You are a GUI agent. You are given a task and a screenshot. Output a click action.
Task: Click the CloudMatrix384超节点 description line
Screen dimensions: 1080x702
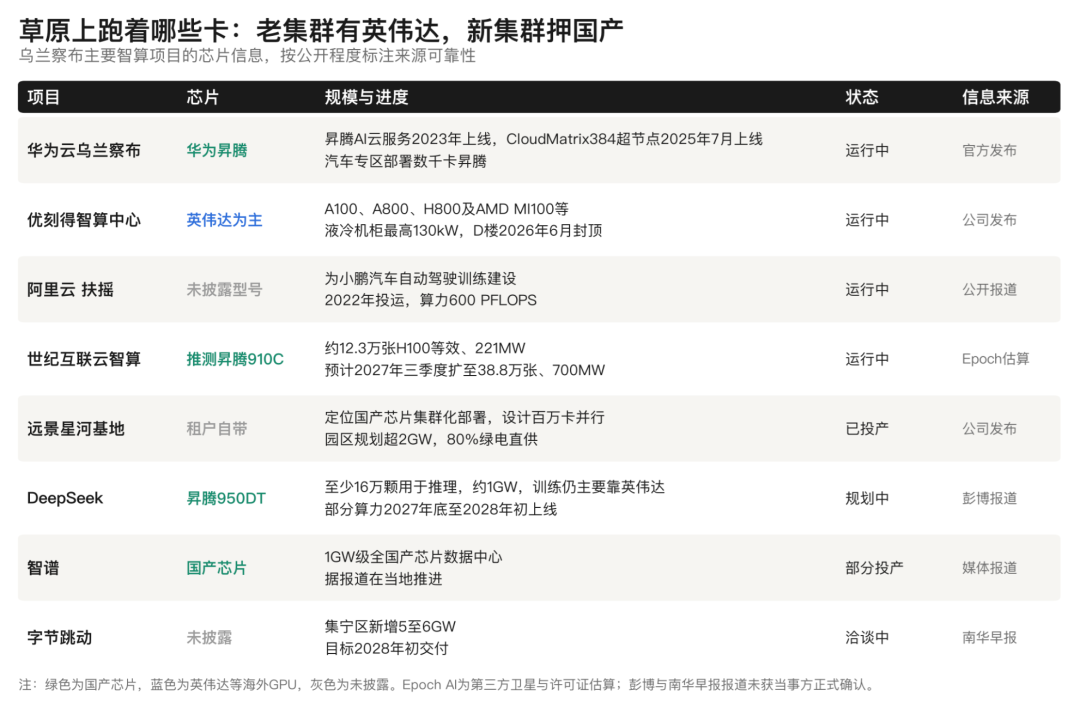543,139
